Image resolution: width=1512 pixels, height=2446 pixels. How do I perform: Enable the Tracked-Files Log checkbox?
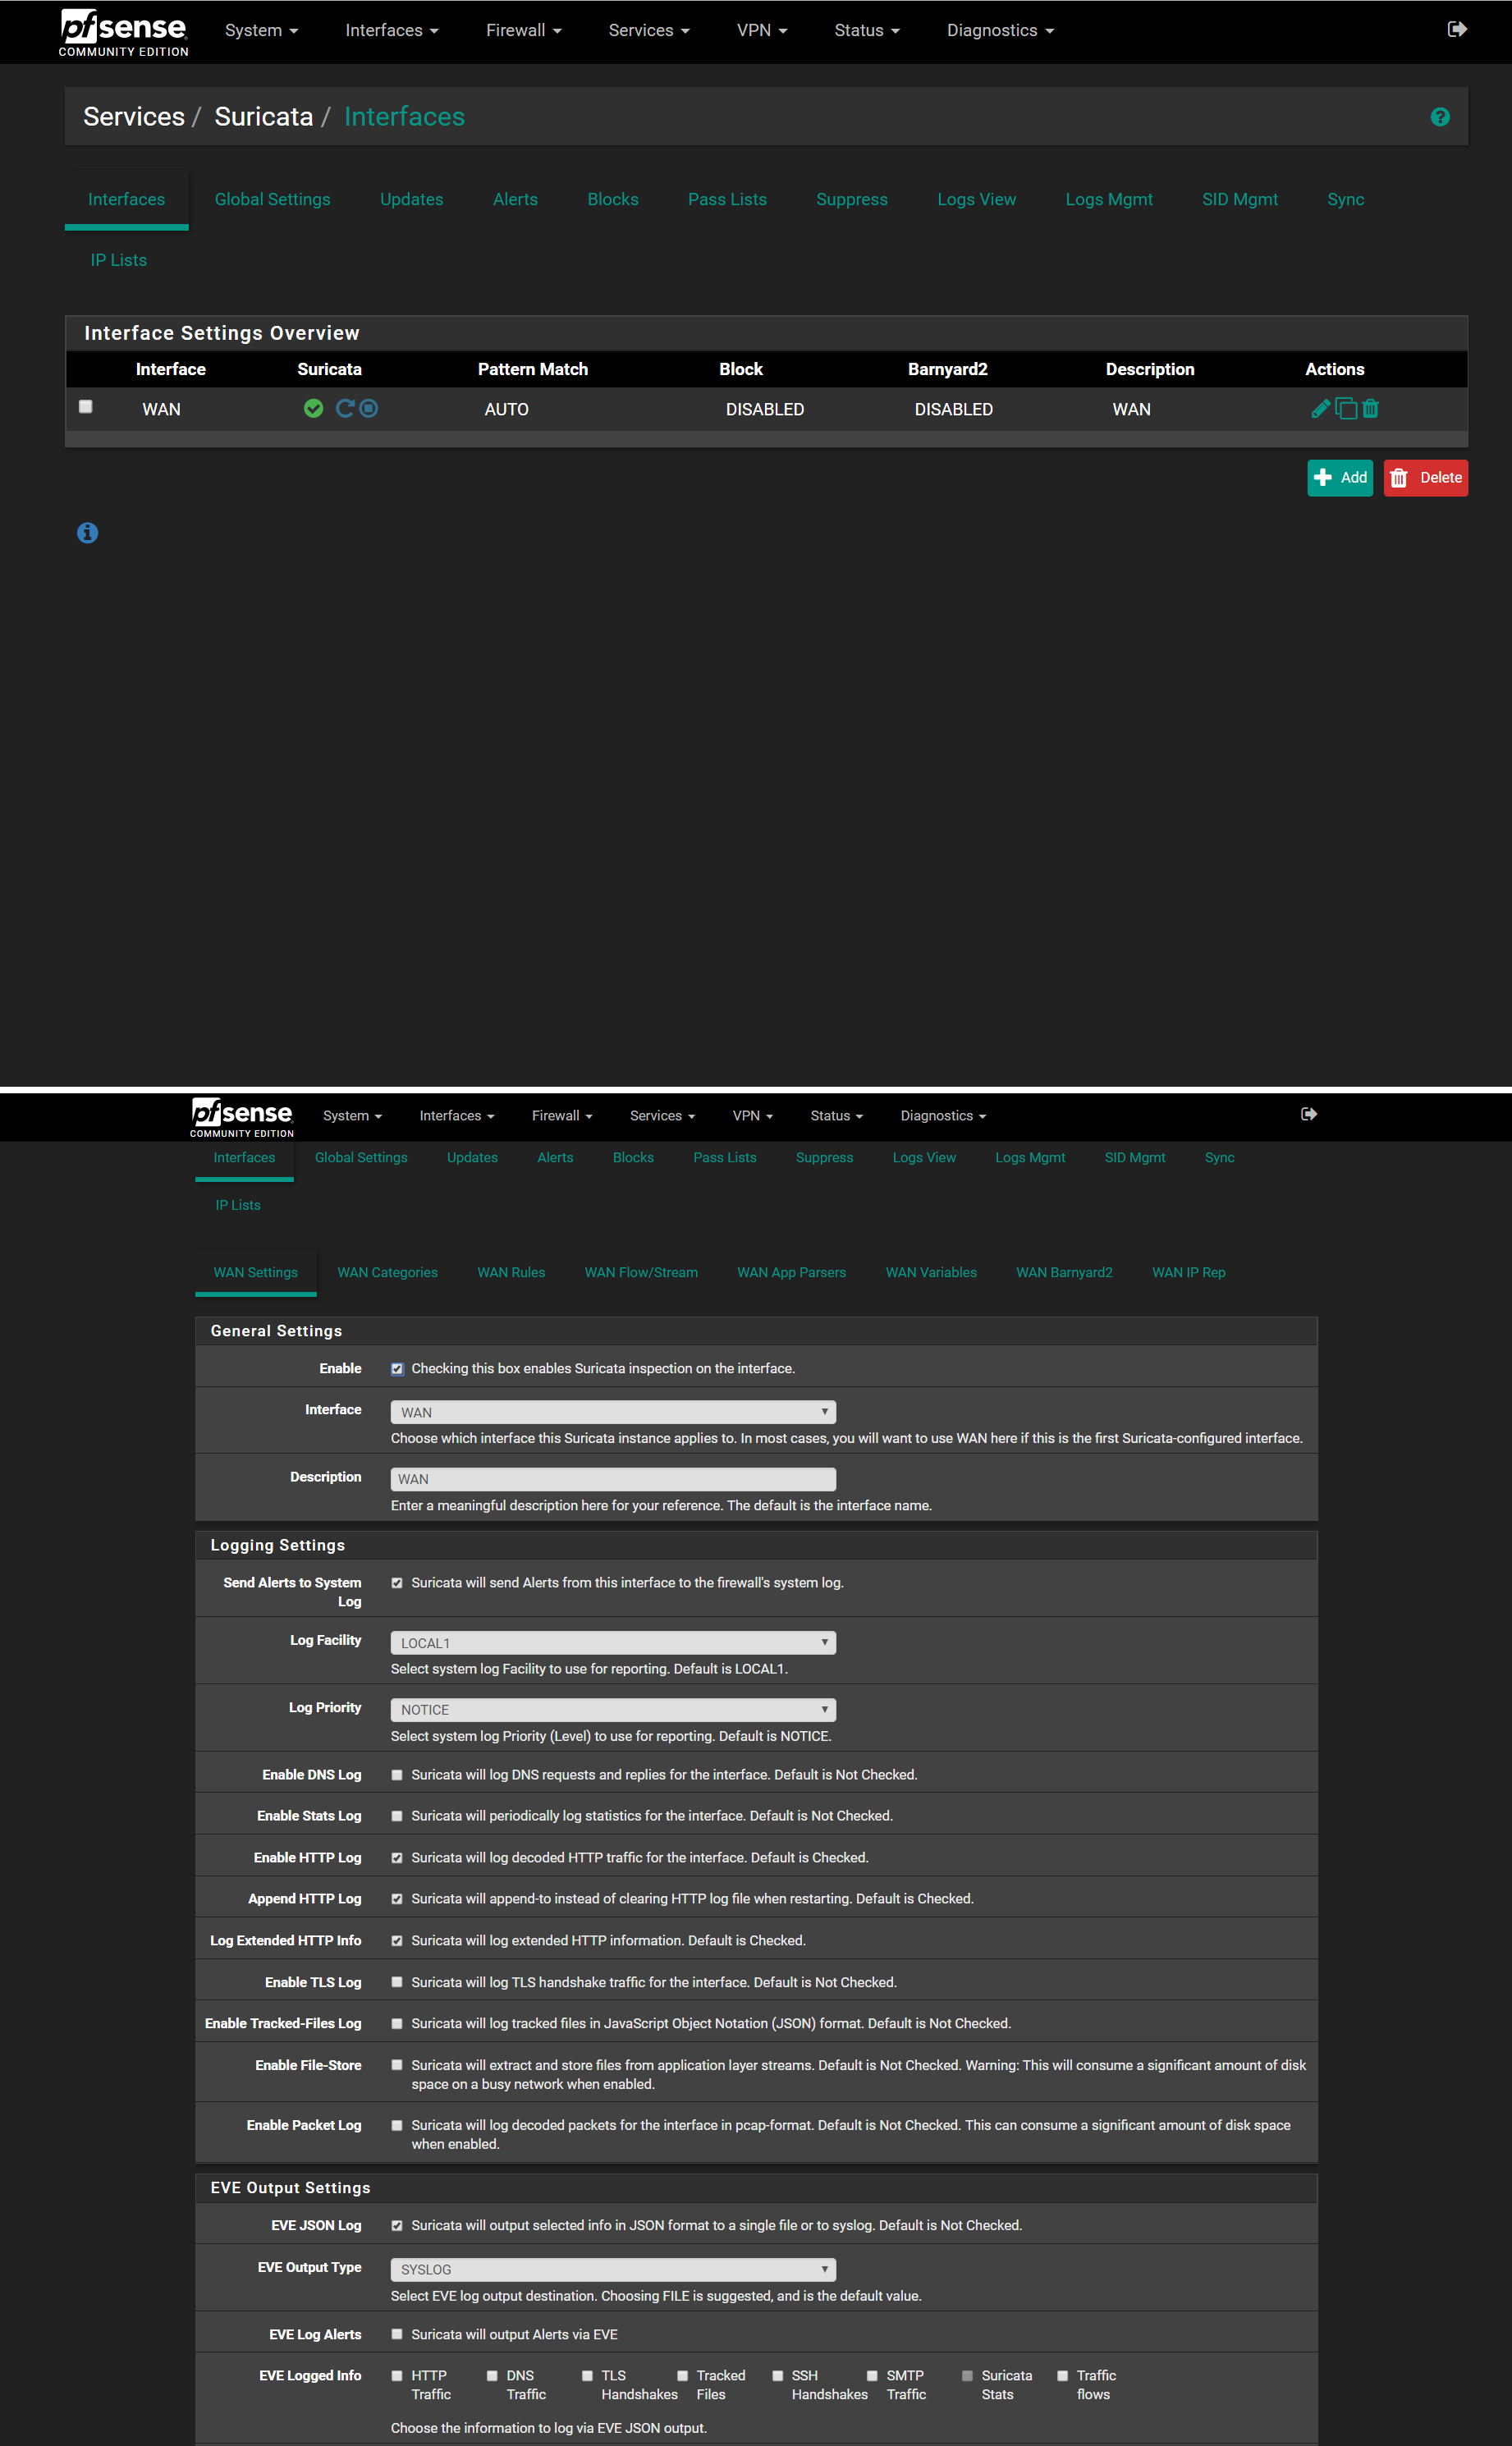coord(397,2023)
